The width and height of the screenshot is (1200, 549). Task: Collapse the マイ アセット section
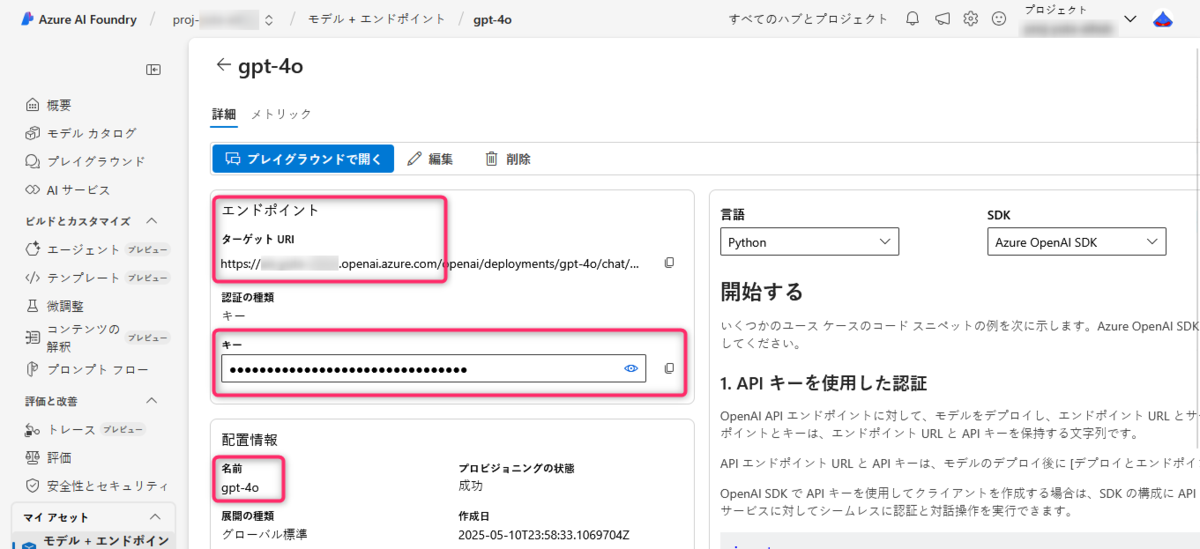[x=153, y=517]
